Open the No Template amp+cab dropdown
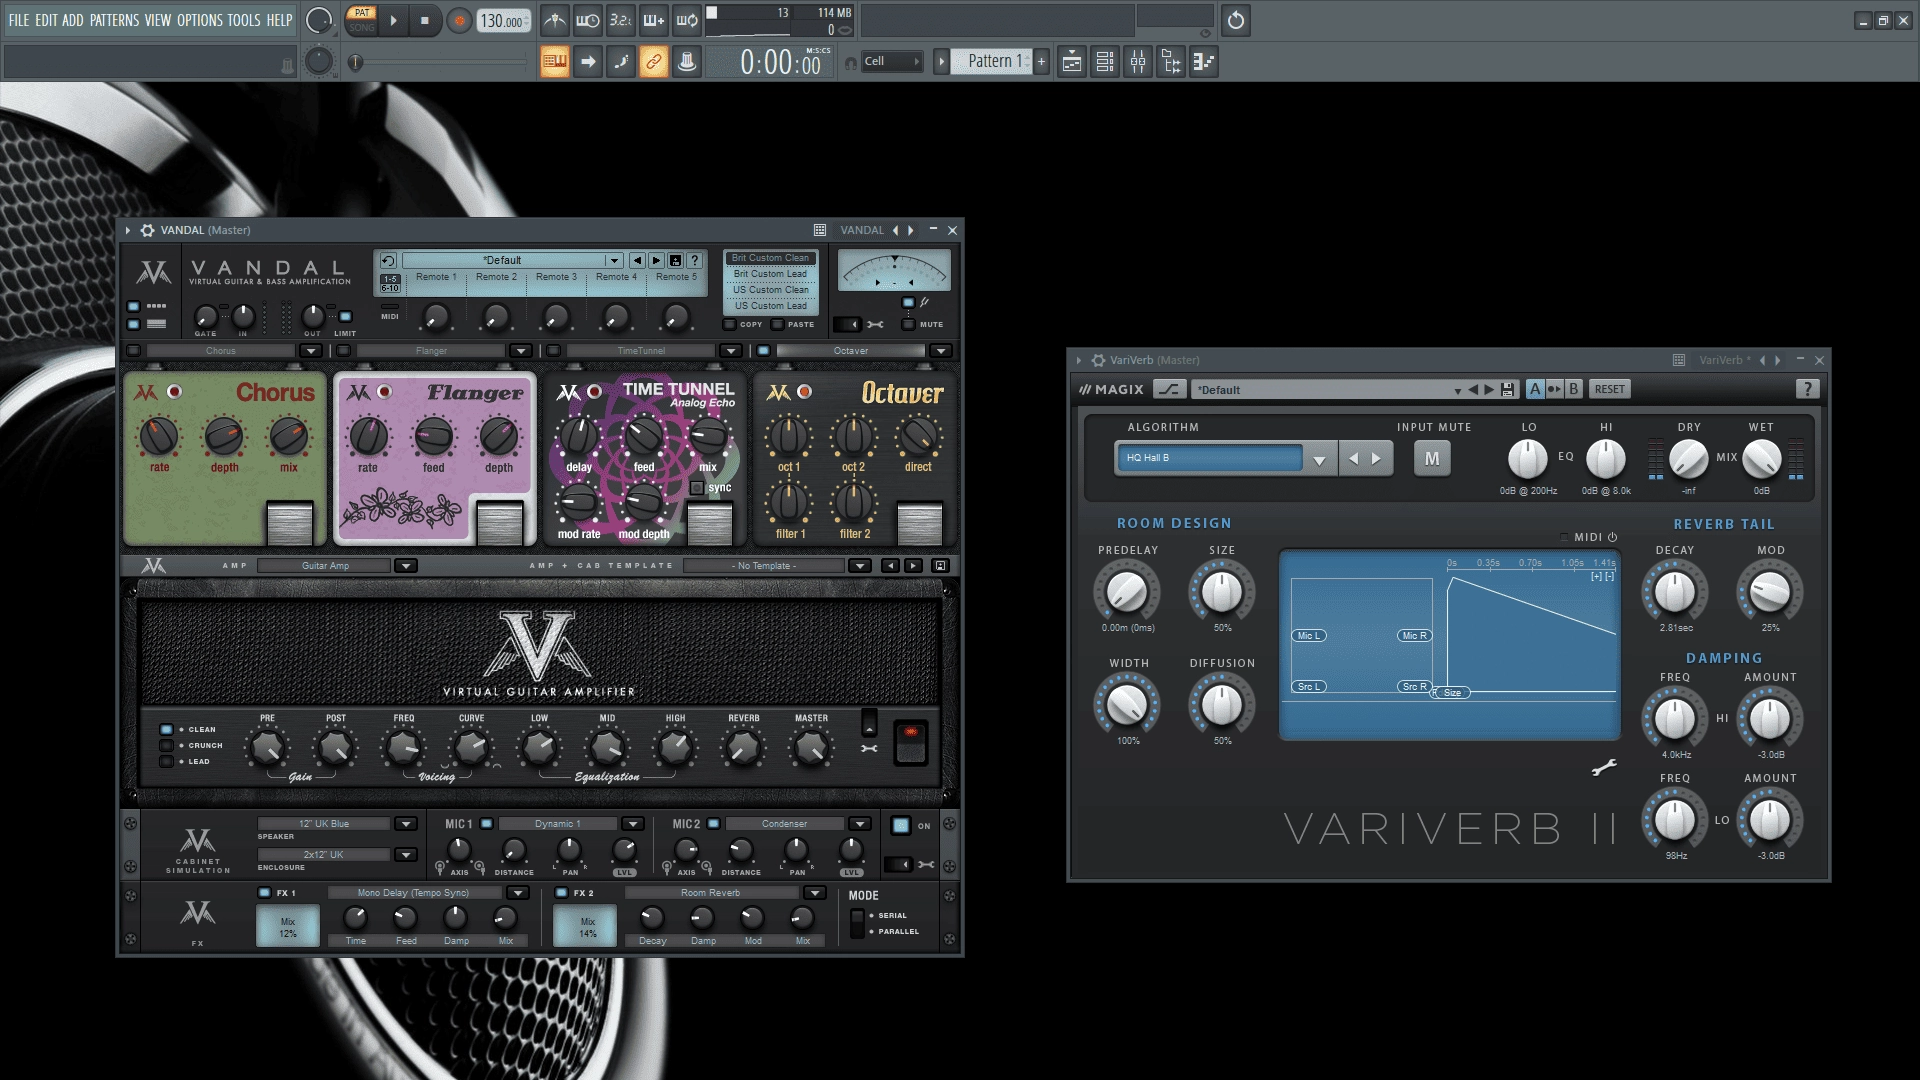1920x1080 pixels. pos(859,566)
